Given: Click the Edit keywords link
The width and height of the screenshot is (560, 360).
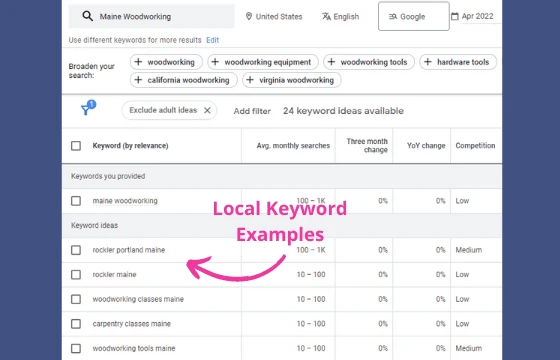Looking at the screenshot, I should tap(212, 40).
